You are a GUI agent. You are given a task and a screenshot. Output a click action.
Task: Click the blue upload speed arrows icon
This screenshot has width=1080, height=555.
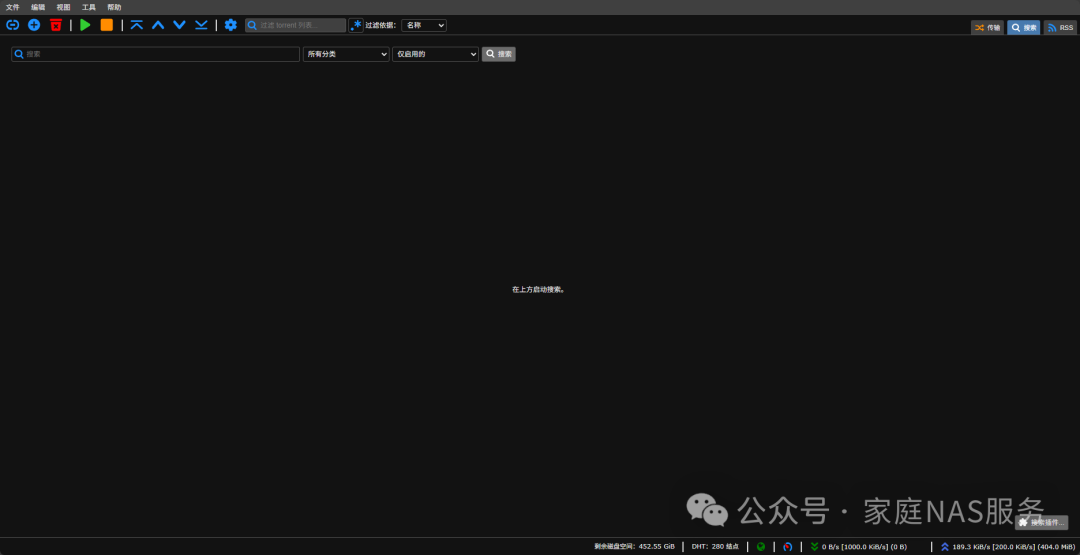pyautogui.click(x=945, y=547)
